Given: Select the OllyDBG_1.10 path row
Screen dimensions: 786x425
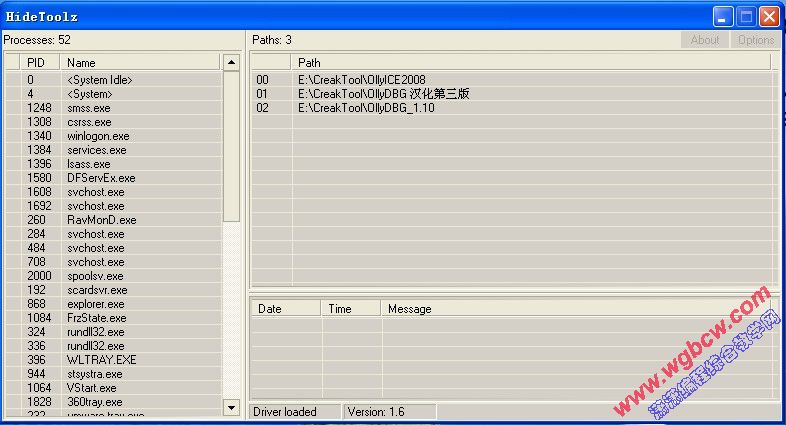Looking at the screenshot, I should click(x=352, y=108).
